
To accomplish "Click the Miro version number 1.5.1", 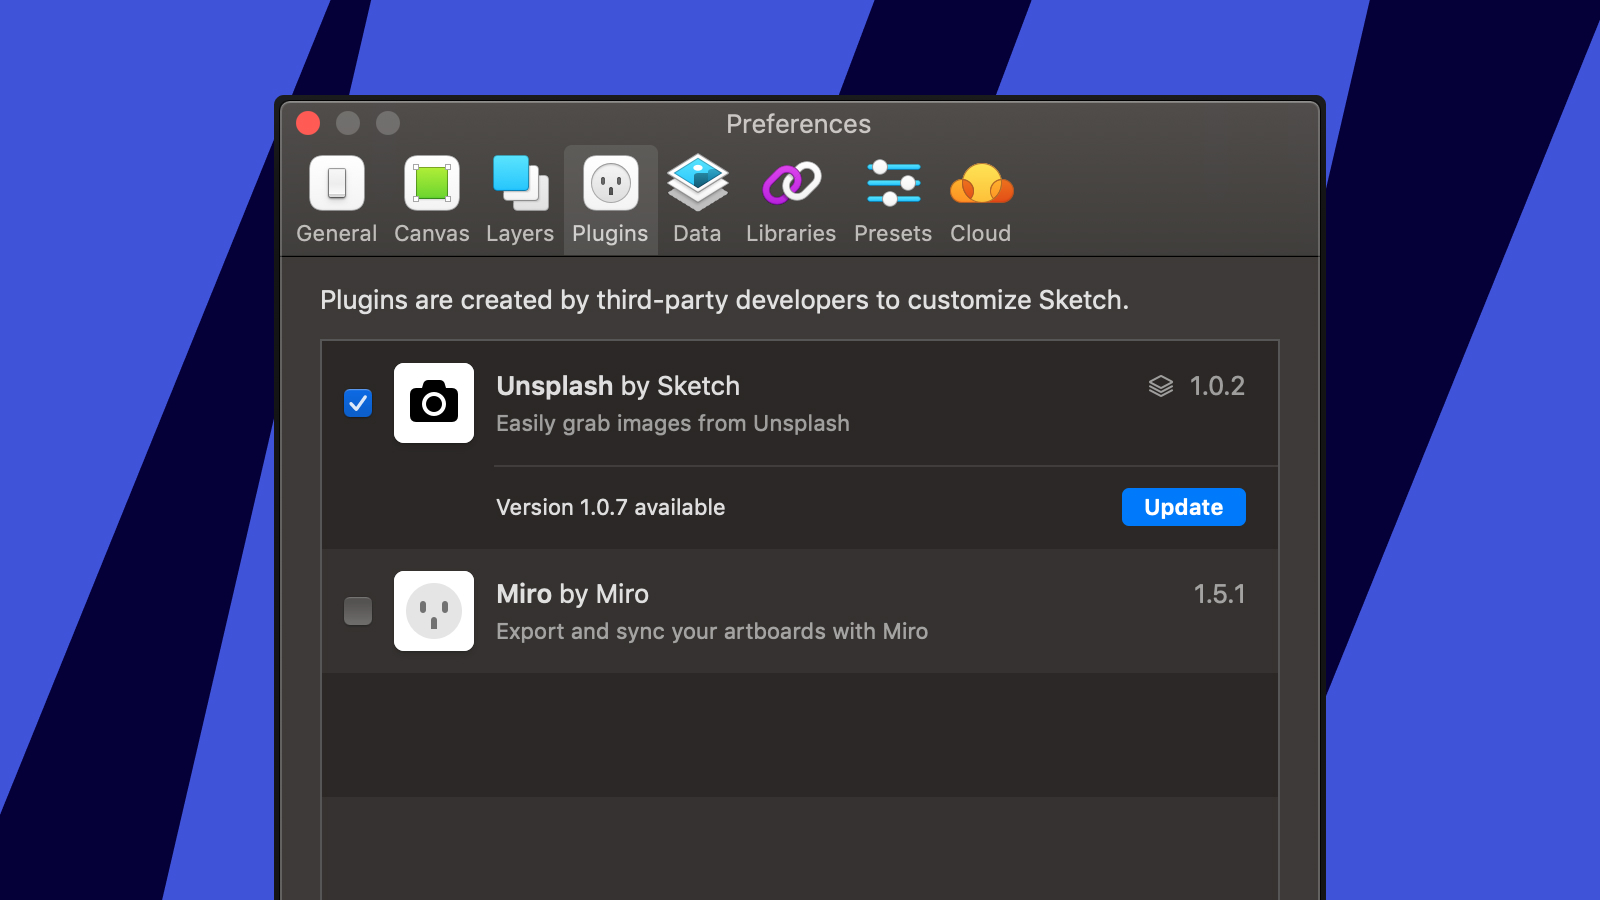I will [x=1220, y=594].
